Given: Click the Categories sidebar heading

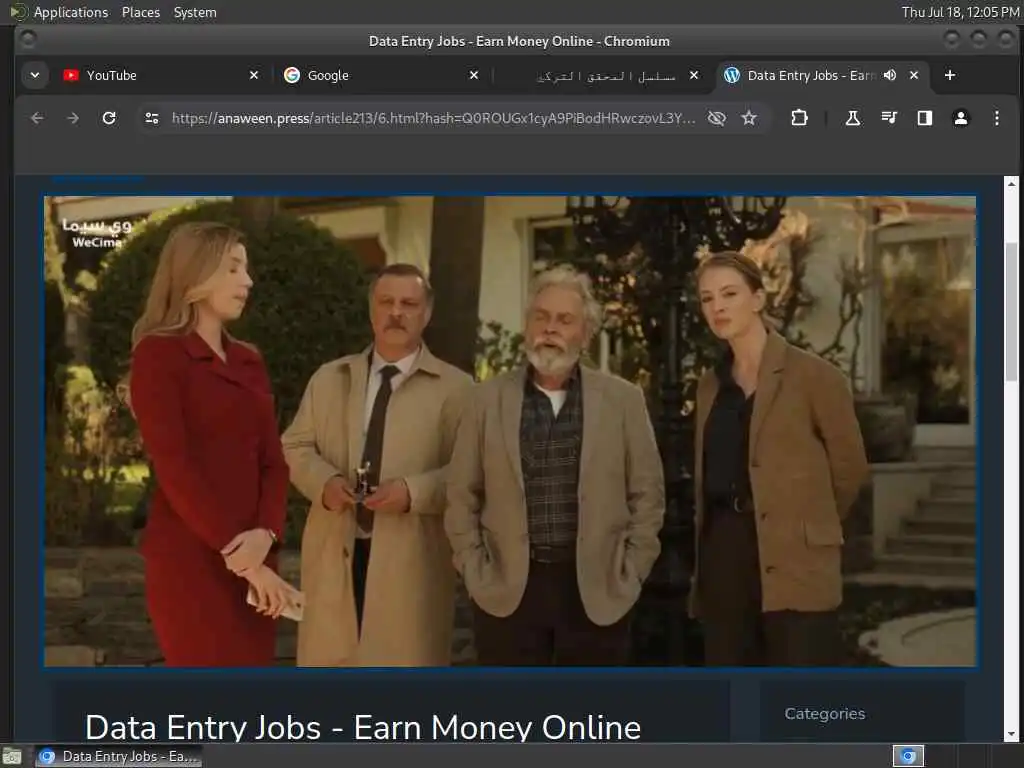Looking at the screenshot, I should (x=825, y=714).
